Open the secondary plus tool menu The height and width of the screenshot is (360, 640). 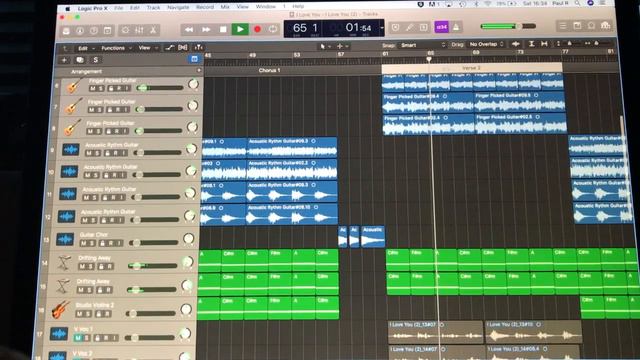point(342,47)
